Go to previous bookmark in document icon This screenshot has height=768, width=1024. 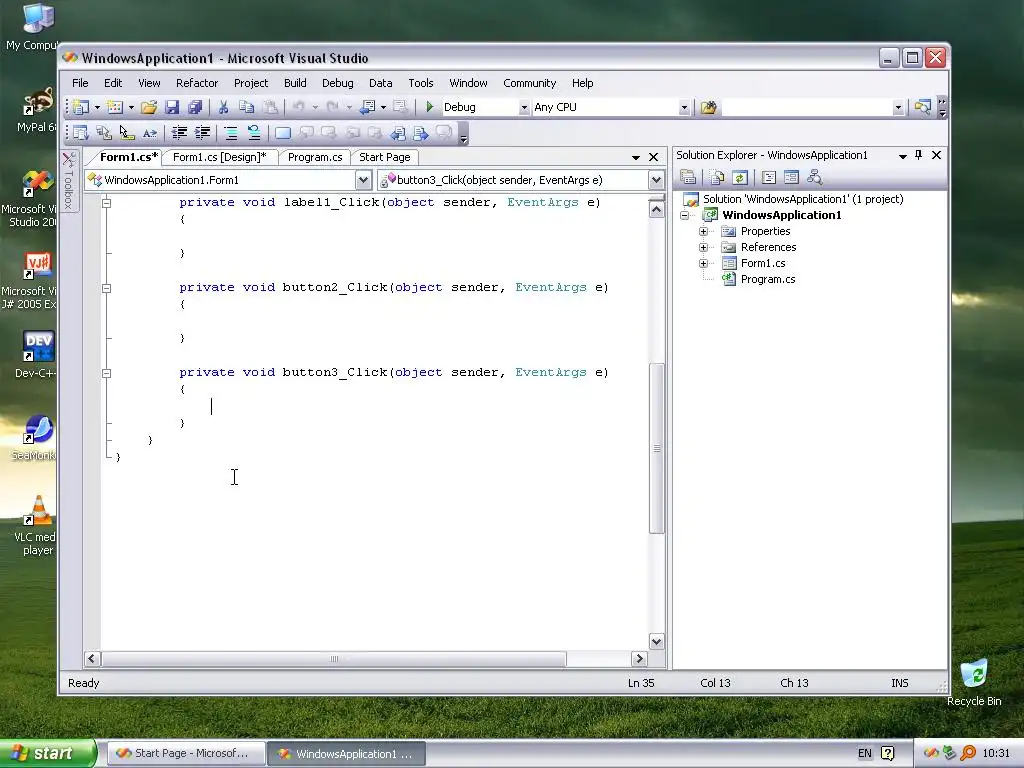coord(398,133)
